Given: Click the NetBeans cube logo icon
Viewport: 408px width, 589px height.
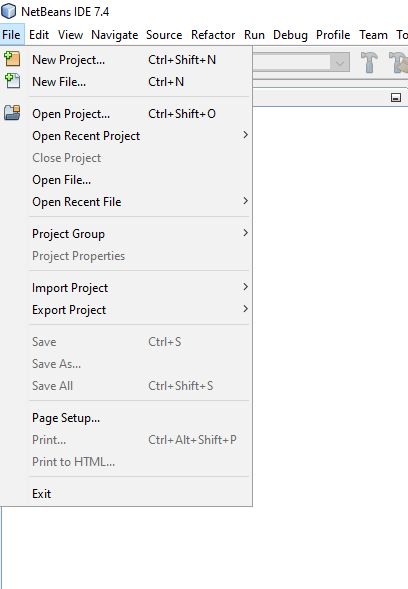Looking at the screenshot, I should pyautogui.click(x=9, y=11).
